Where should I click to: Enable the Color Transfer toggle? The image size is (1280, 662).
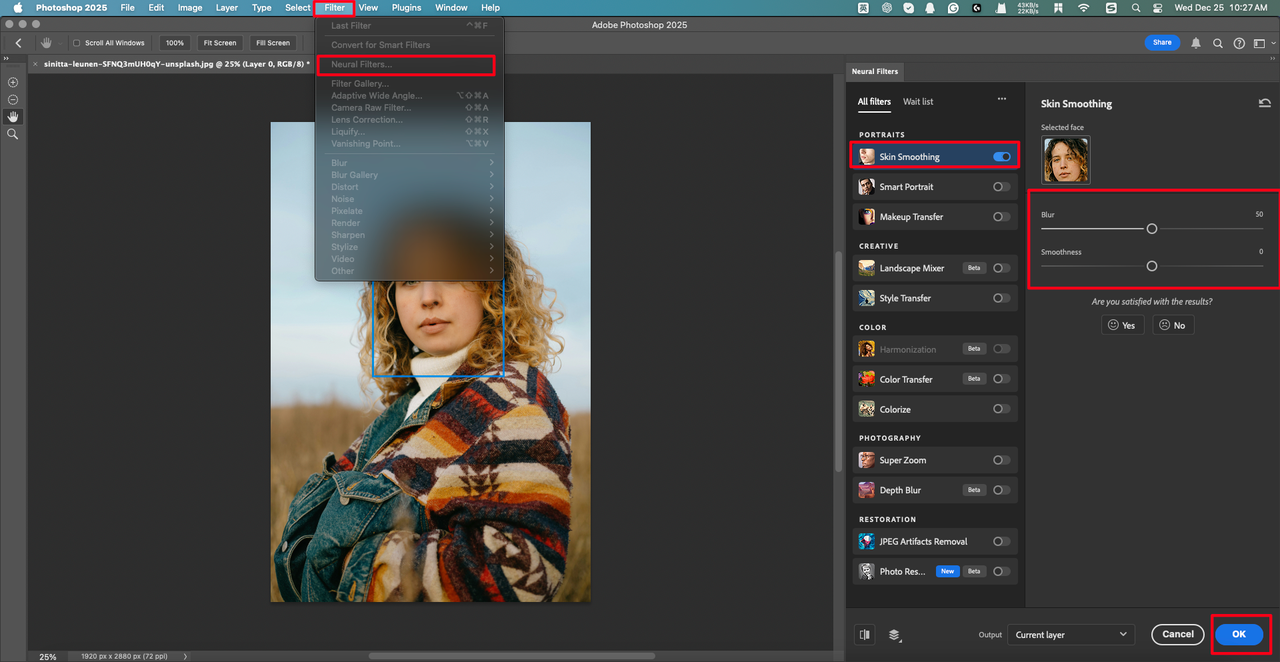tap(1002, 379)
